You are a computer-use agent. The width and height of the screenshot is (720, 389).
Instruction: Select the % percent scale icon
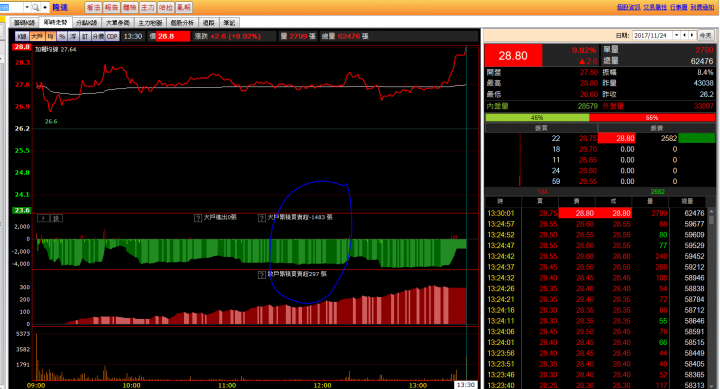point(62,36)
